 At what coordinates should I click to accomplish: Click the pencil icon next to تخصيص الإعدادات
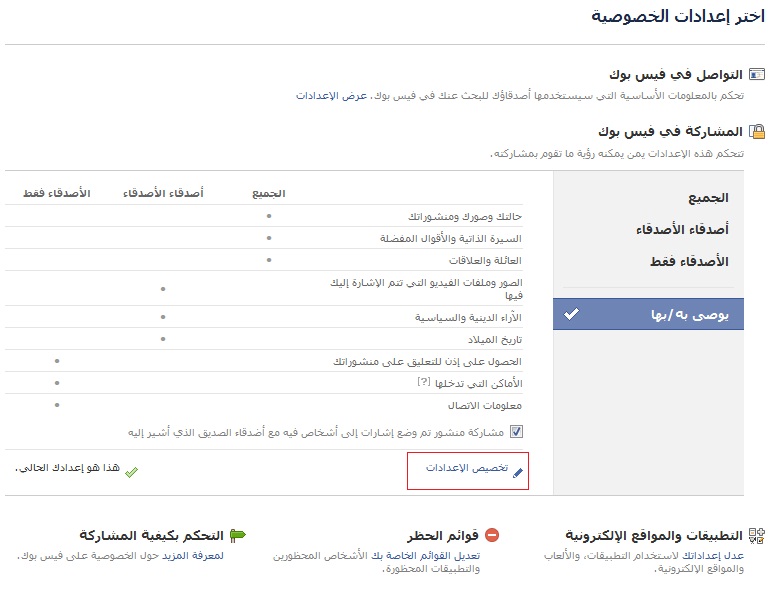tap(517, 472)
